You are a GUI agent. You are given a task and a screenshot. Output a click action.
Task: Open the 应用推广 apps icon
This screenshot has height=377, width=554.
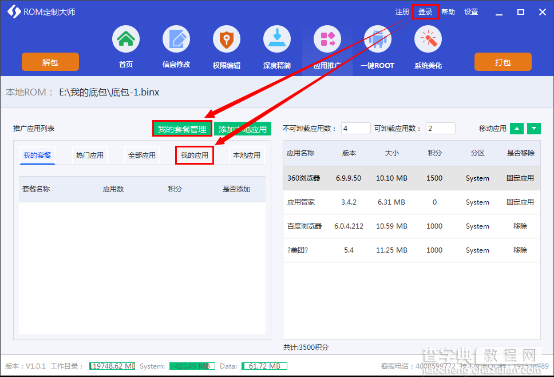coord(327,39)
